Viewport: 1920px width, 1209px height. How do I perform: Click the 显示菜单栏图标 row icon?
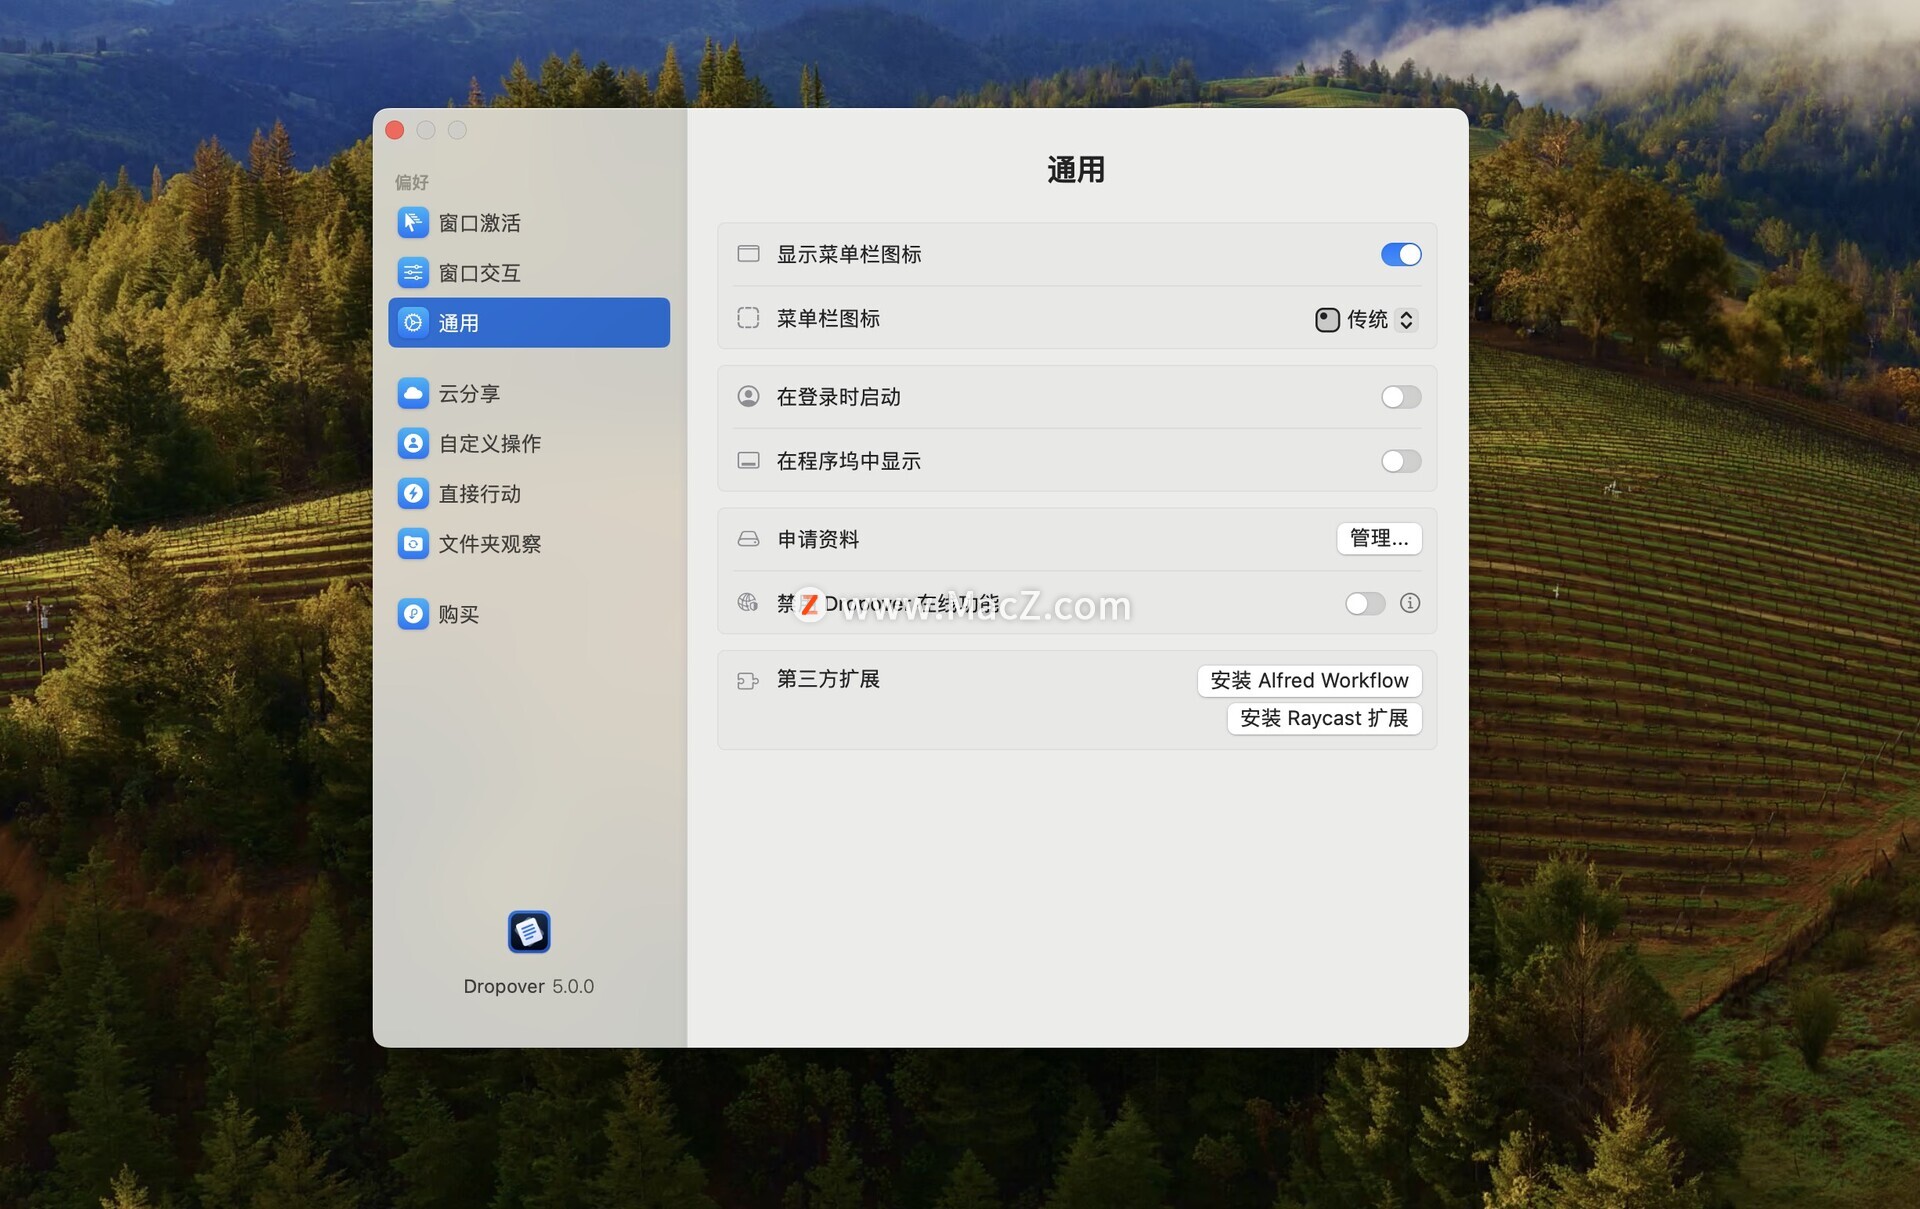748,254
